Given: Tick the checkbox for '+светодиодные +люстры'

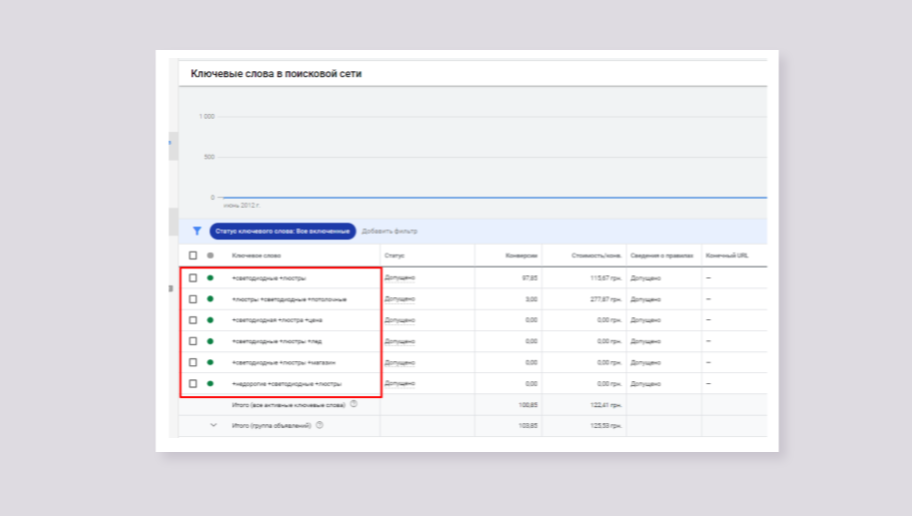Looking at the screenshot, I should (x=193, y=278).
